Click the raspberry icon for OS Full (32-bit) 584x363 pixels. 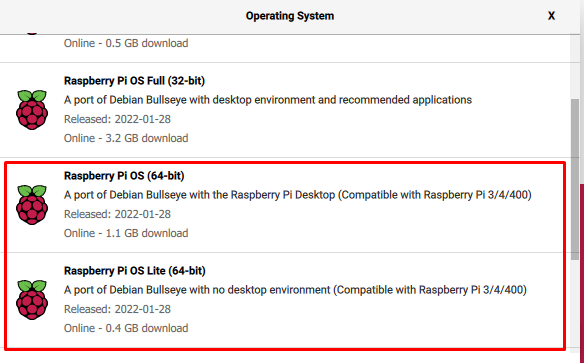pos(32,110)
